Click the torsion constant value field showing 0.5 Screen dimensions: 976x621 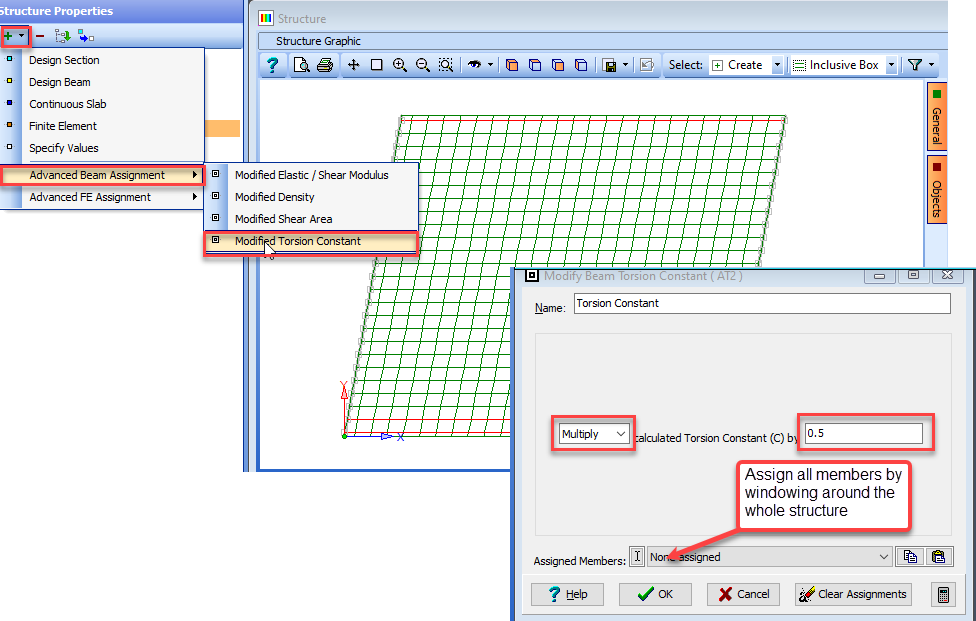click(866, 432)
